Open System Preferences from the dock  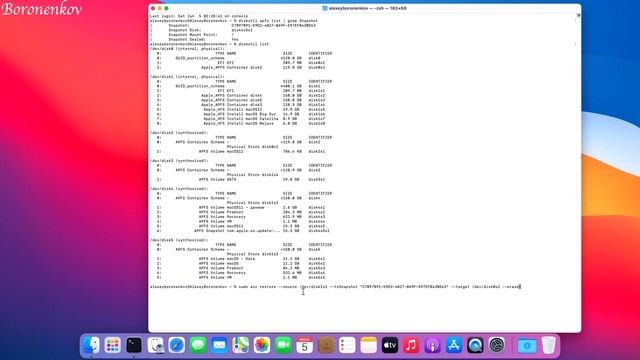pos(497,345)
